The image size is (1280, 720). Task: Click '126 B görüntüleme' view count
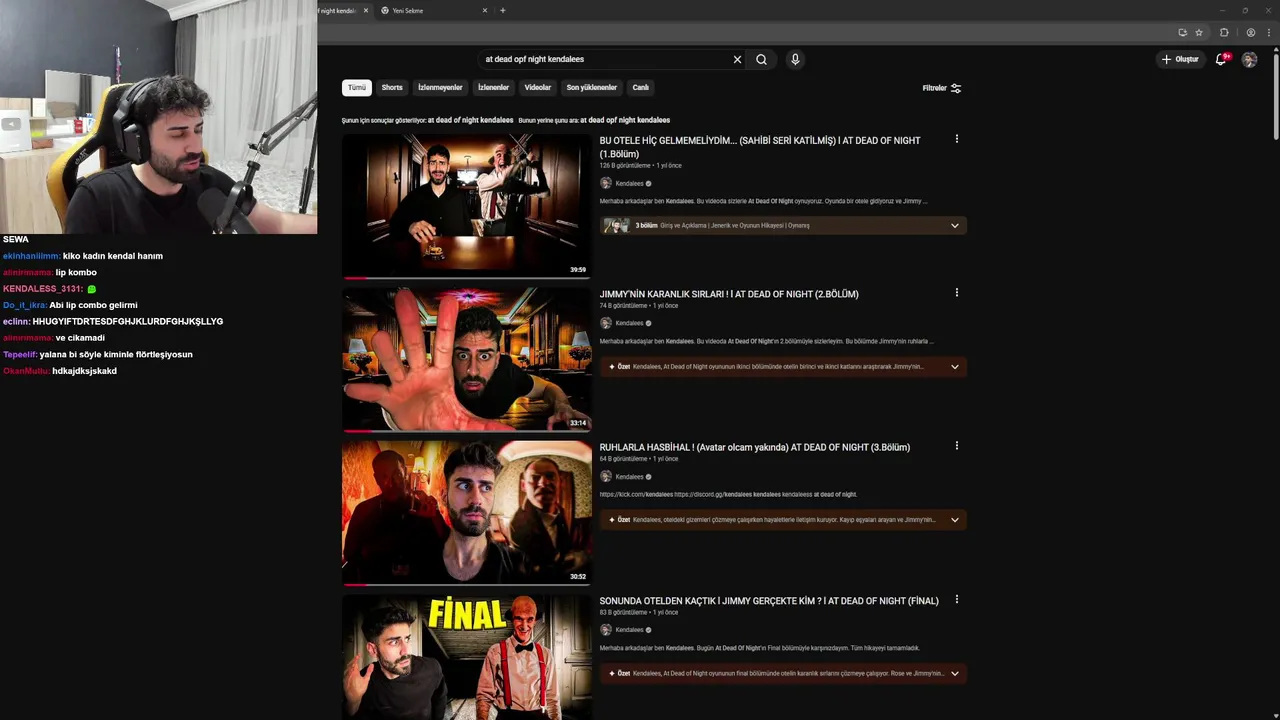point(624,166)
